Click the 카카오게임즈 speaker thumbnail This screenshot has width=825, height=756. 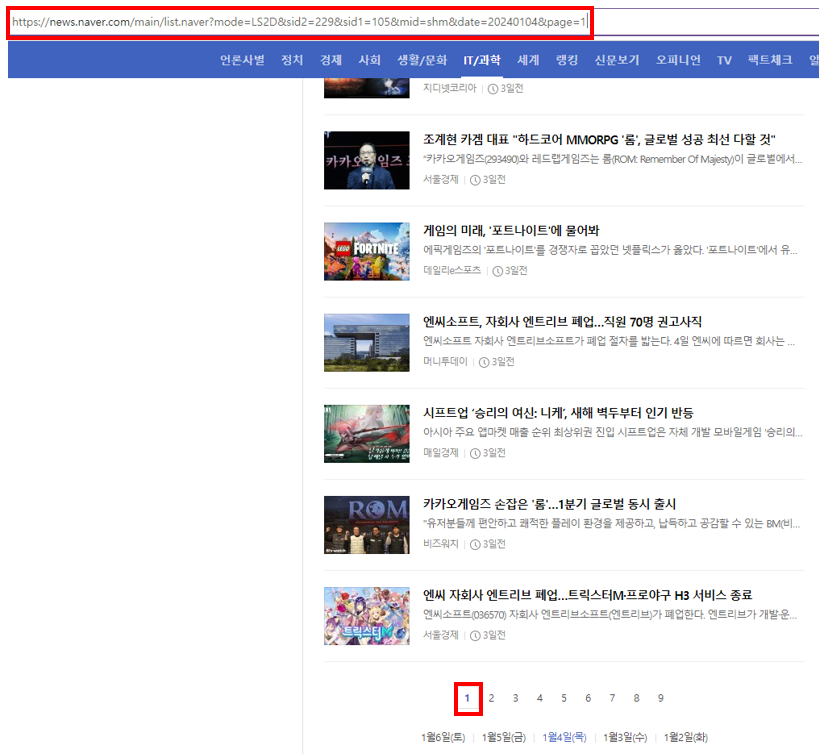[367, 160]
